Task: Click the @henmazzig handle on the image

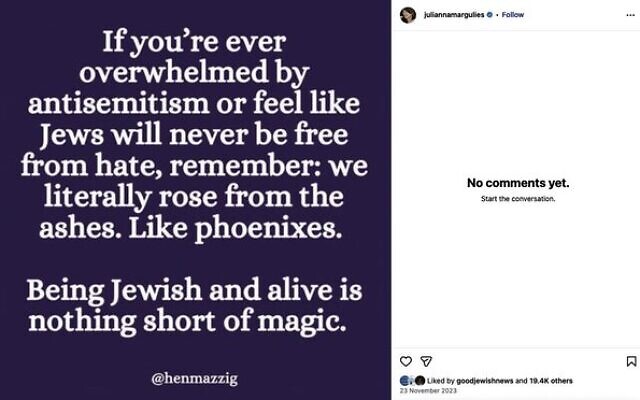Action: coord(194,379)
